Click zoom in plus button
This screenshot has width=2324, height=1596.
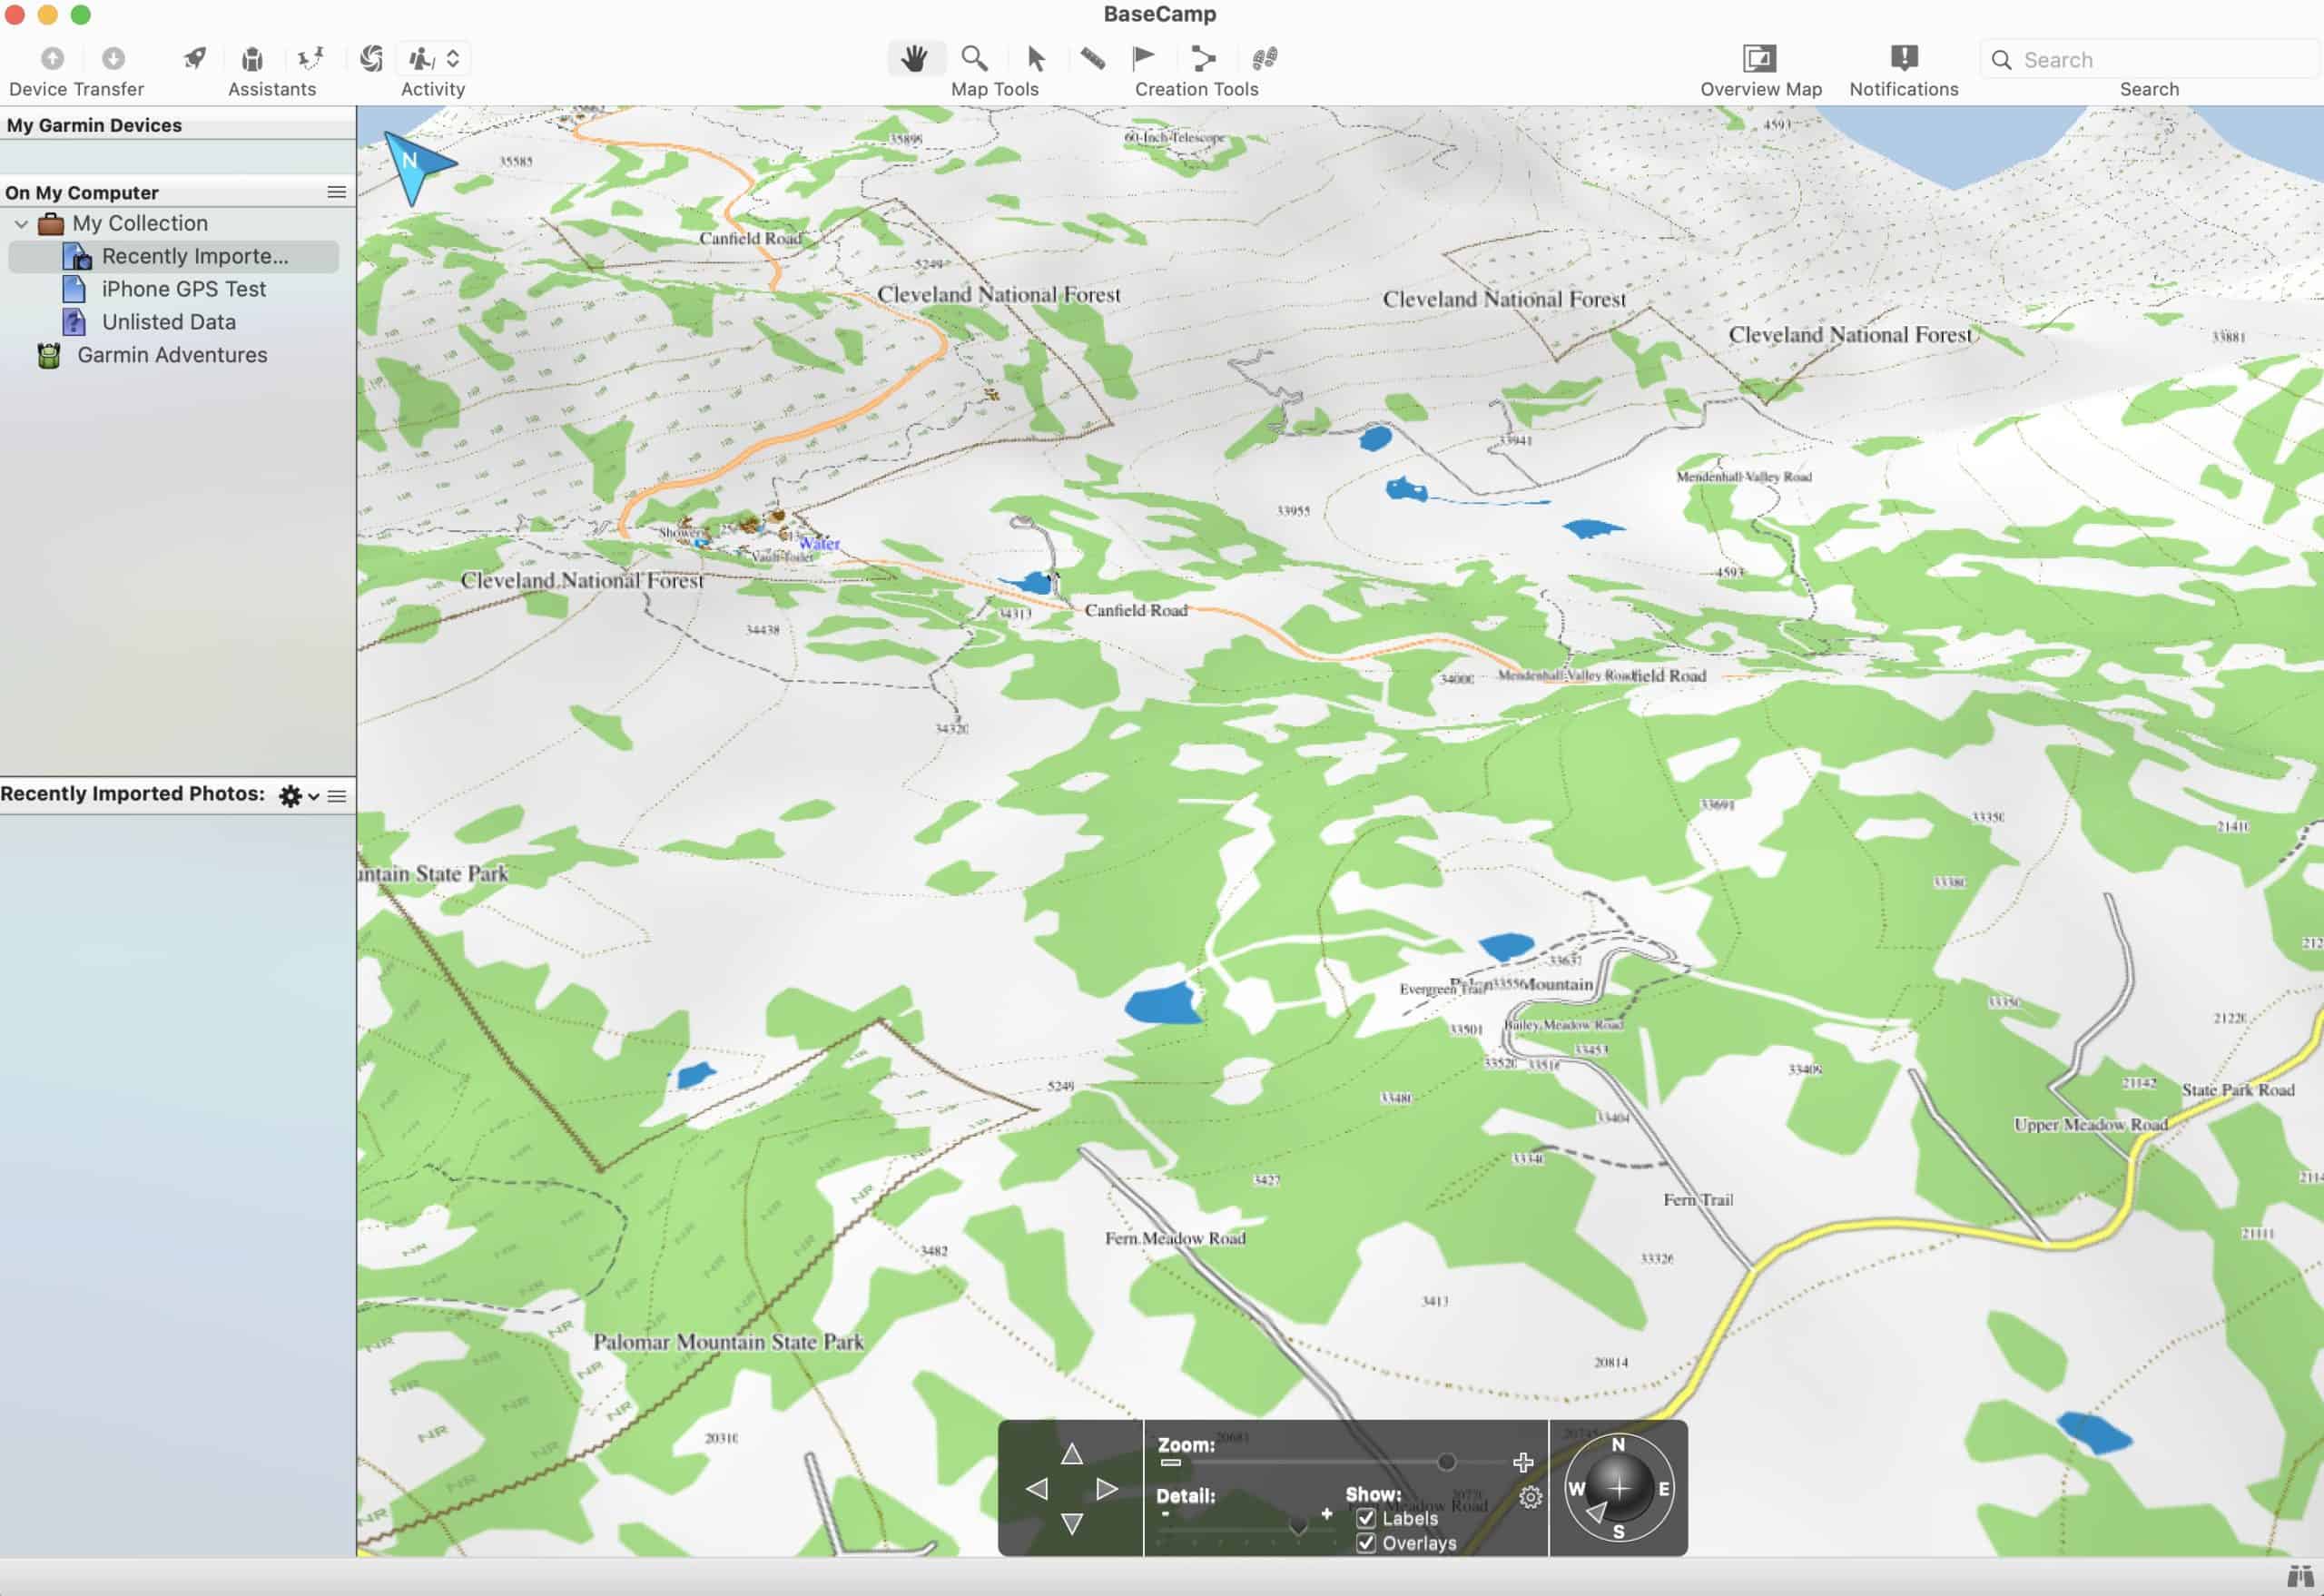(x=1522, y=1463)
